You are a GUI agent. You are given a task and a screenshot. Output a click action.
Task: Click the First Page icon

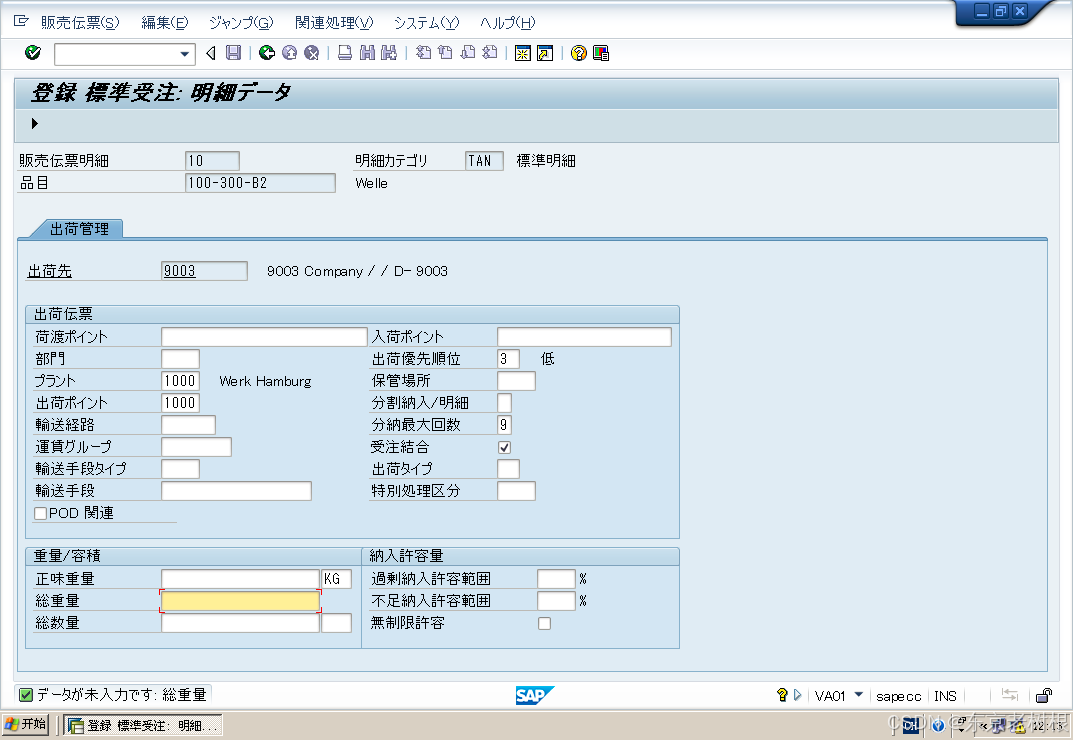[x=424, y=53]
